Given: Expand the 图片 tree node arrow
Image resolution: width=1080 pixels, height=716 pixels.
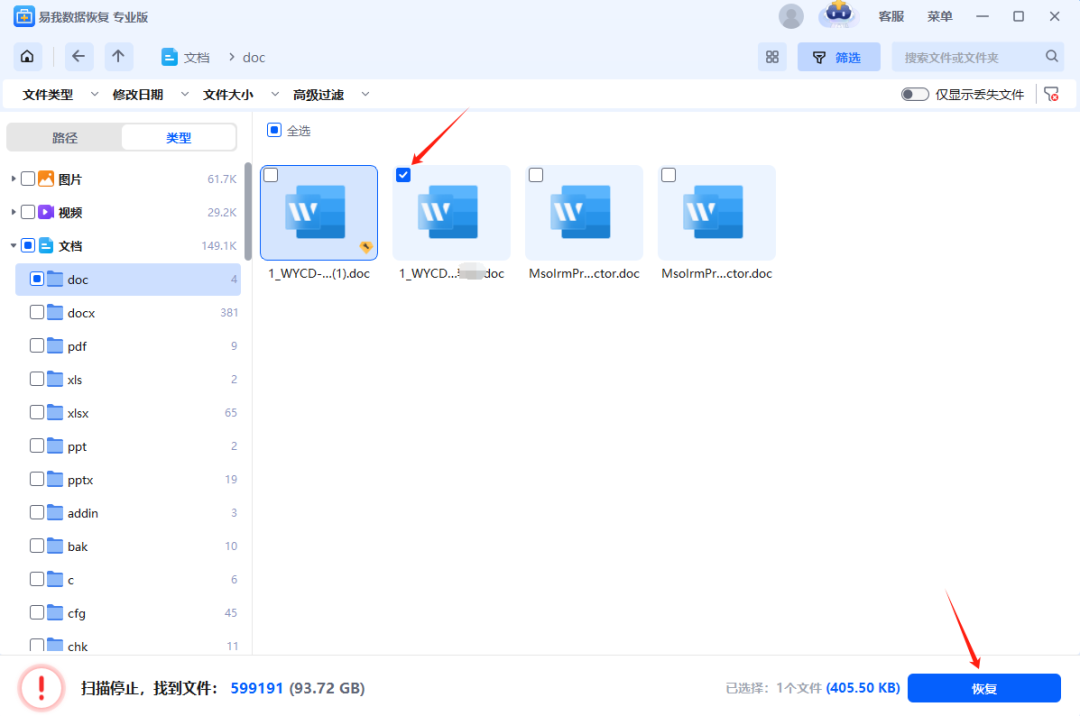Looking at the screenshot, I should point(13,179).
